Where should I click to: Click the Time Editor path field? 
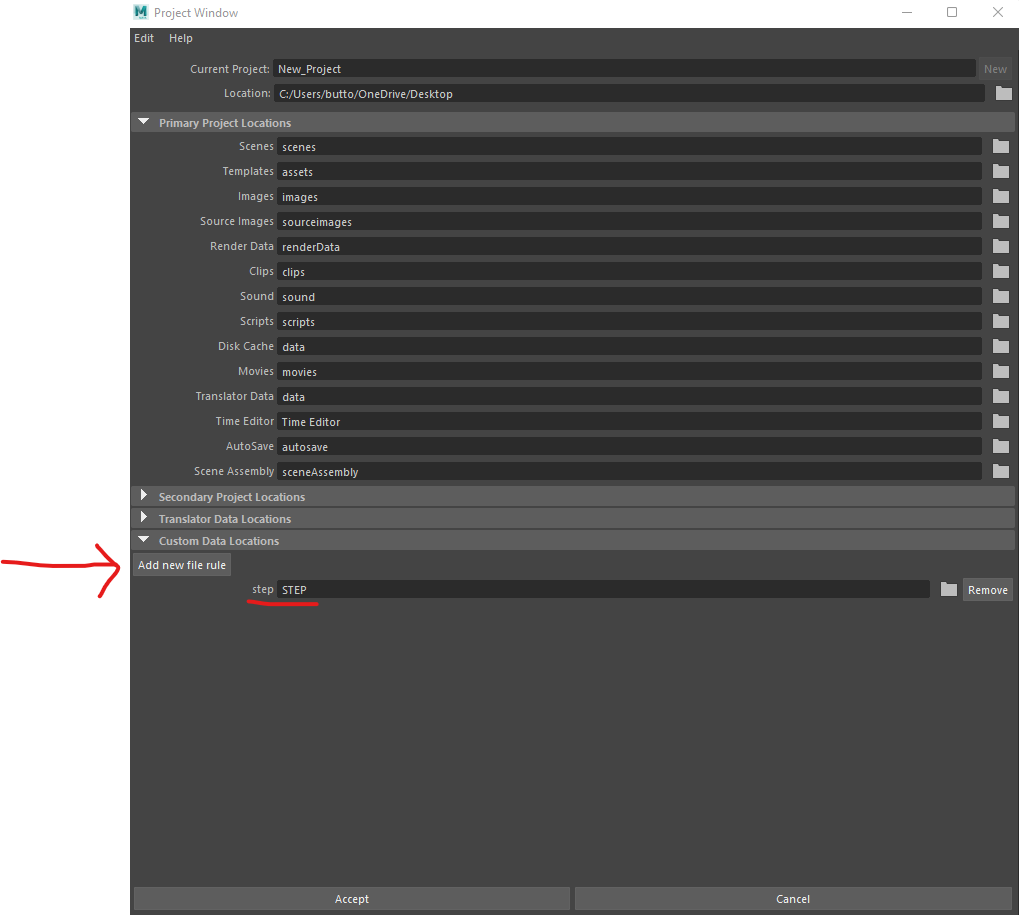629,422
